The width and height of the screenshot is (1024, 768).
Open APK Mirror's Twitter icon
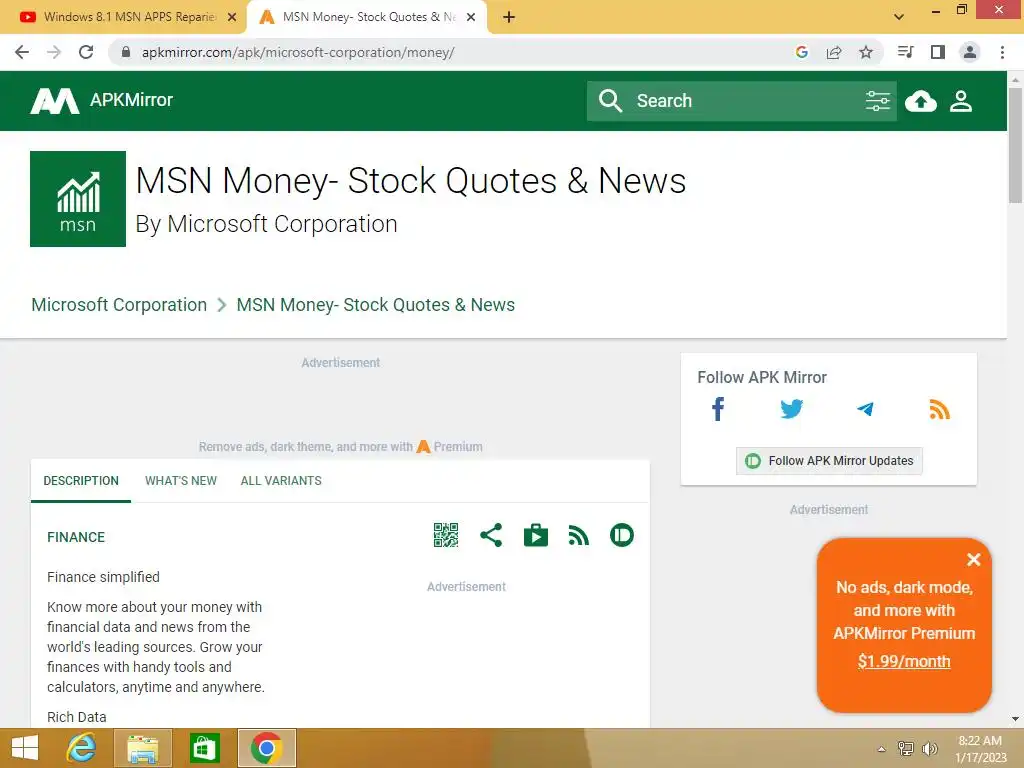(x=792, y=409)
